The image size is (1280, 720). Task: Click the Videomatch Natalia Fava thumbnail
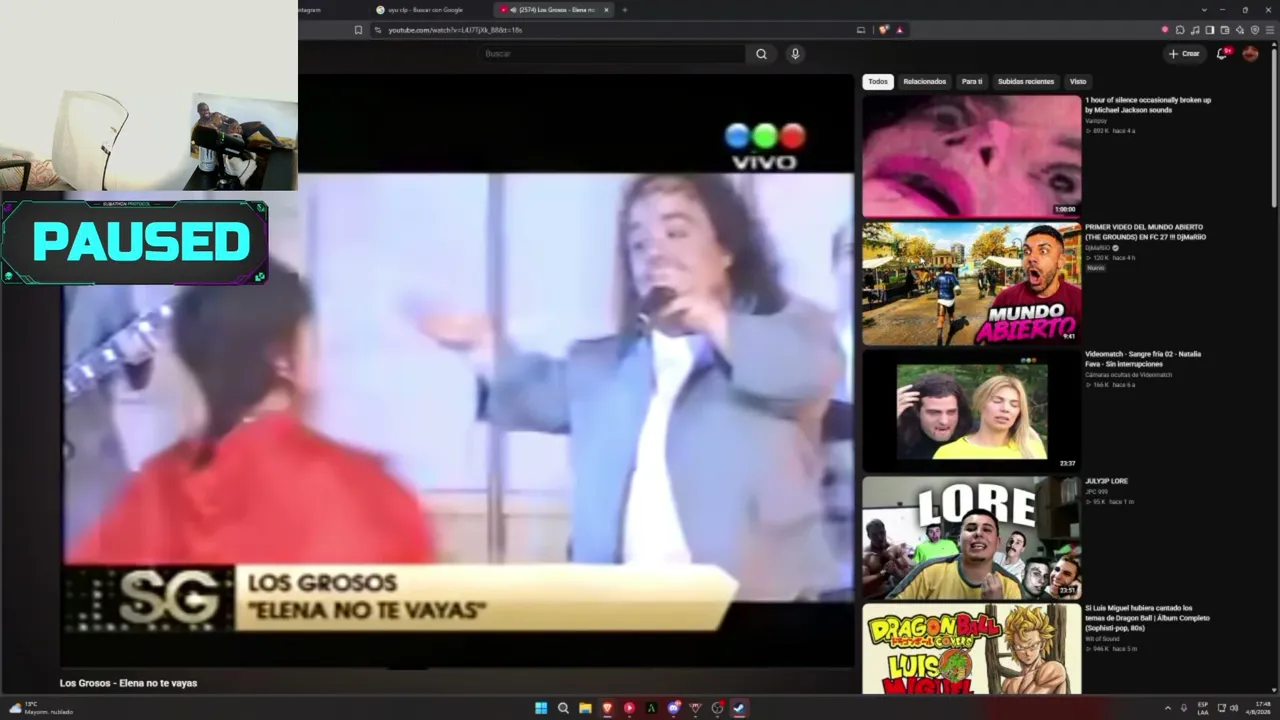click(x=972, y=410)
